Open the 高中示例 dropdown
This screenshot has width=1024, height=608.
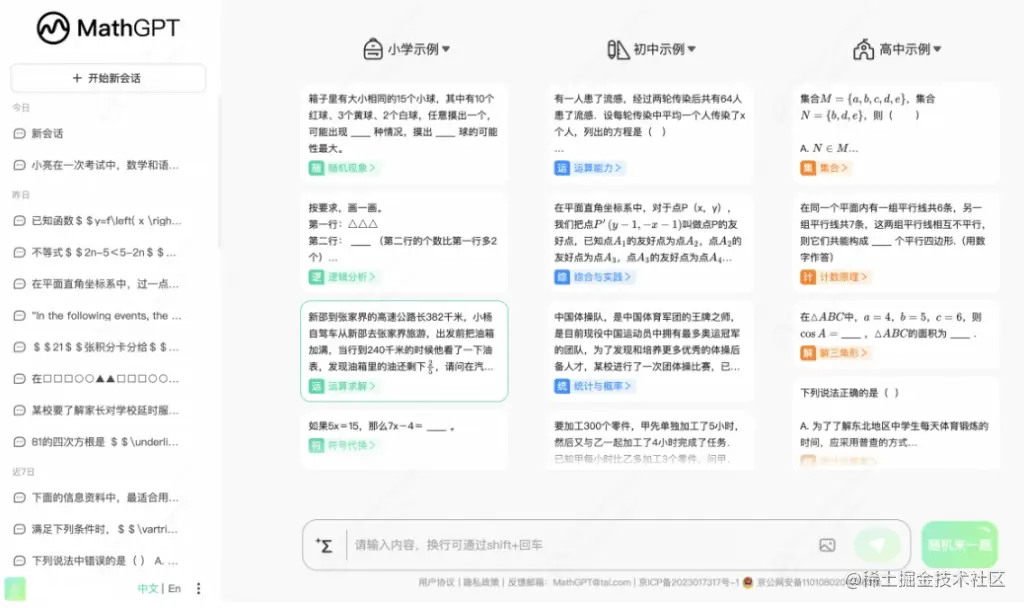(898, 47)
